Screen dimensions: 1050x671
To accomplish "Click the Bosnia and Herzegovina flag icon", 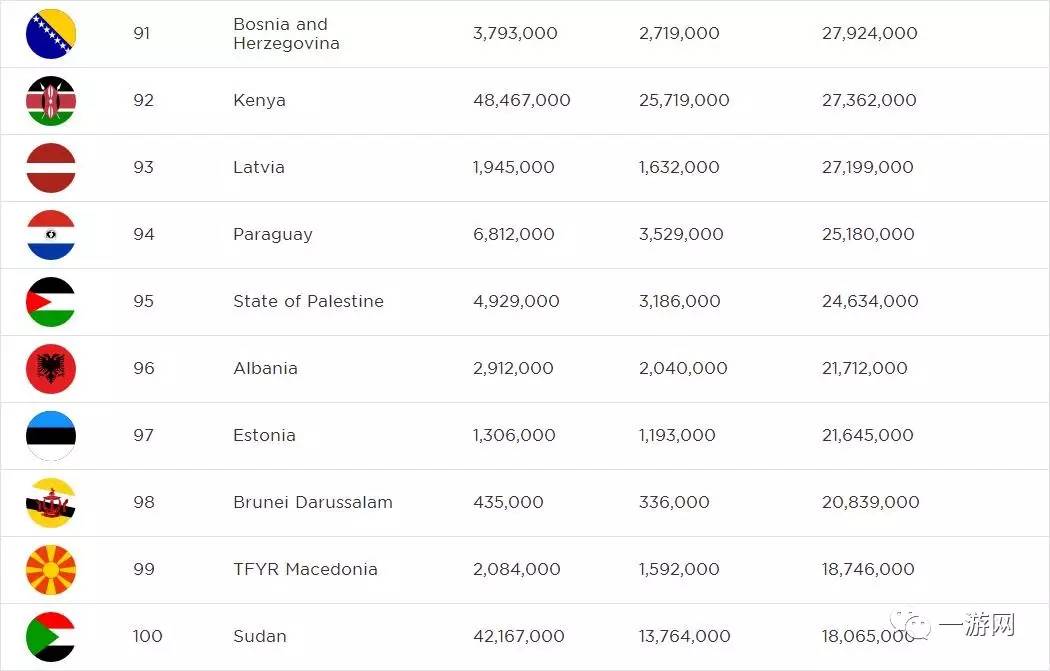I will point(51,34).
